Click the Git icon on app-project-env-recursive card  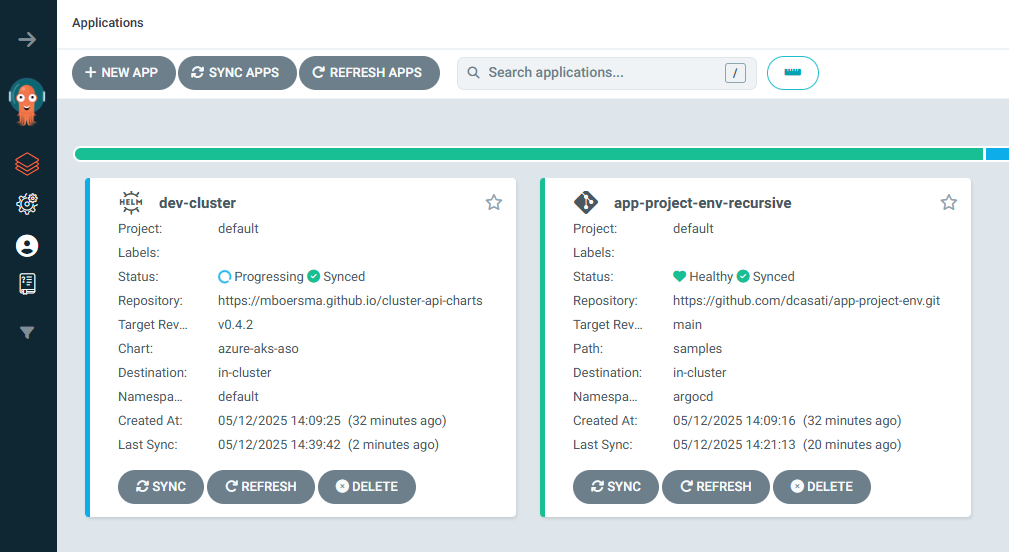click(586, 203)
